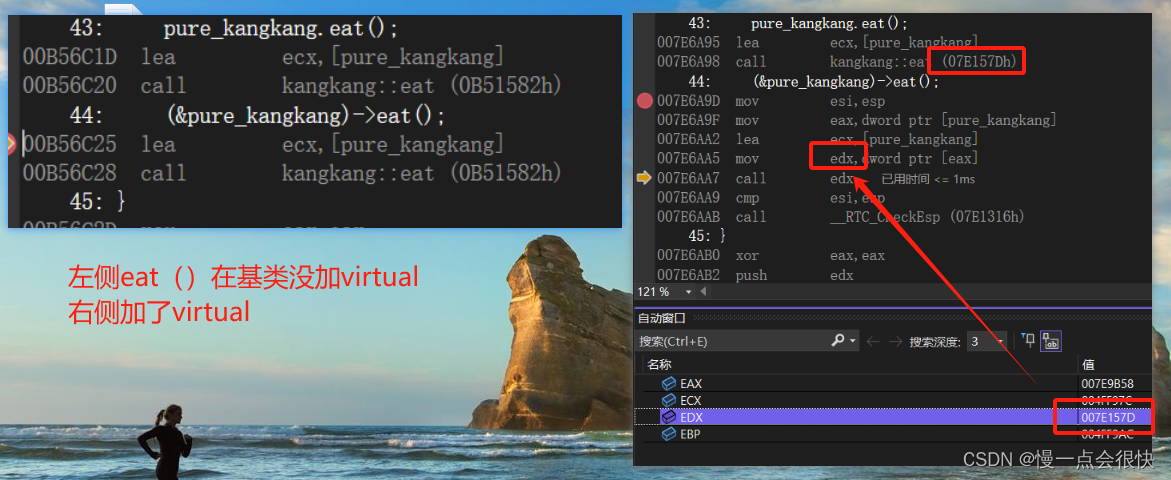Open the 搜索深度 dropdown showing 3

pos(986,341)
